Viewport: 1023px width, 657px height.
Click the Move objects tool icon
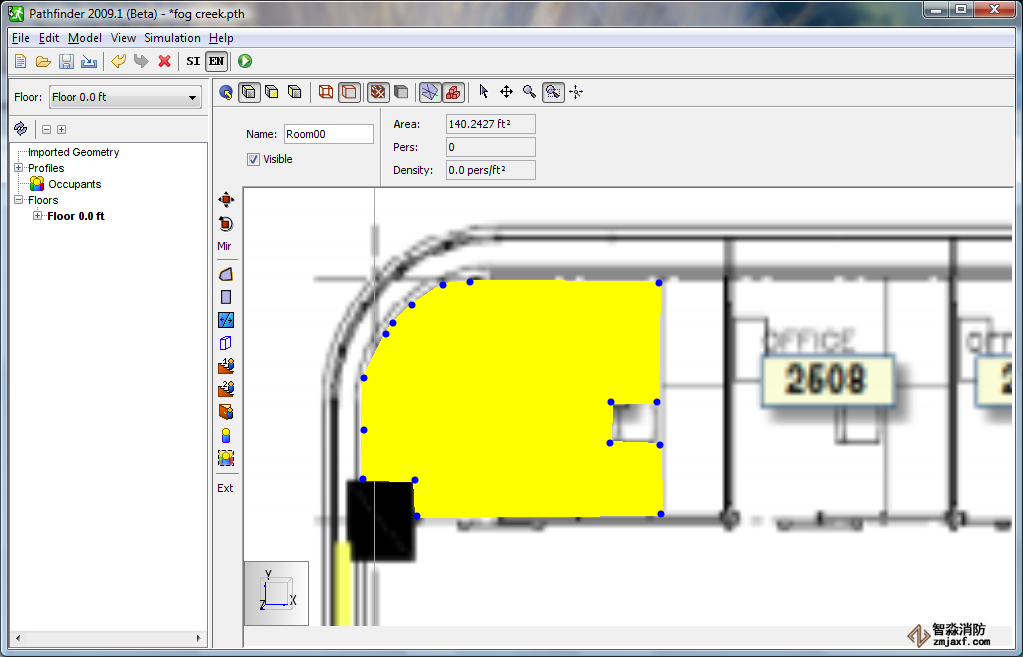pyautogui.click(x=226, y=199)
